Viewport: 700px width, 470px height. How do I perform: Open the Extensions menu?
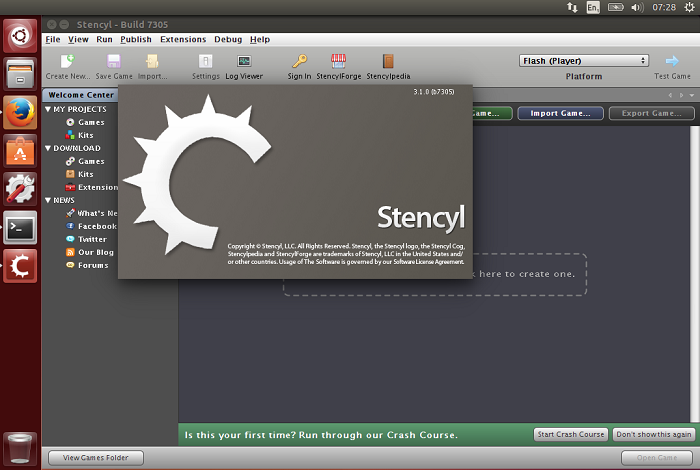tap(183, 39)
